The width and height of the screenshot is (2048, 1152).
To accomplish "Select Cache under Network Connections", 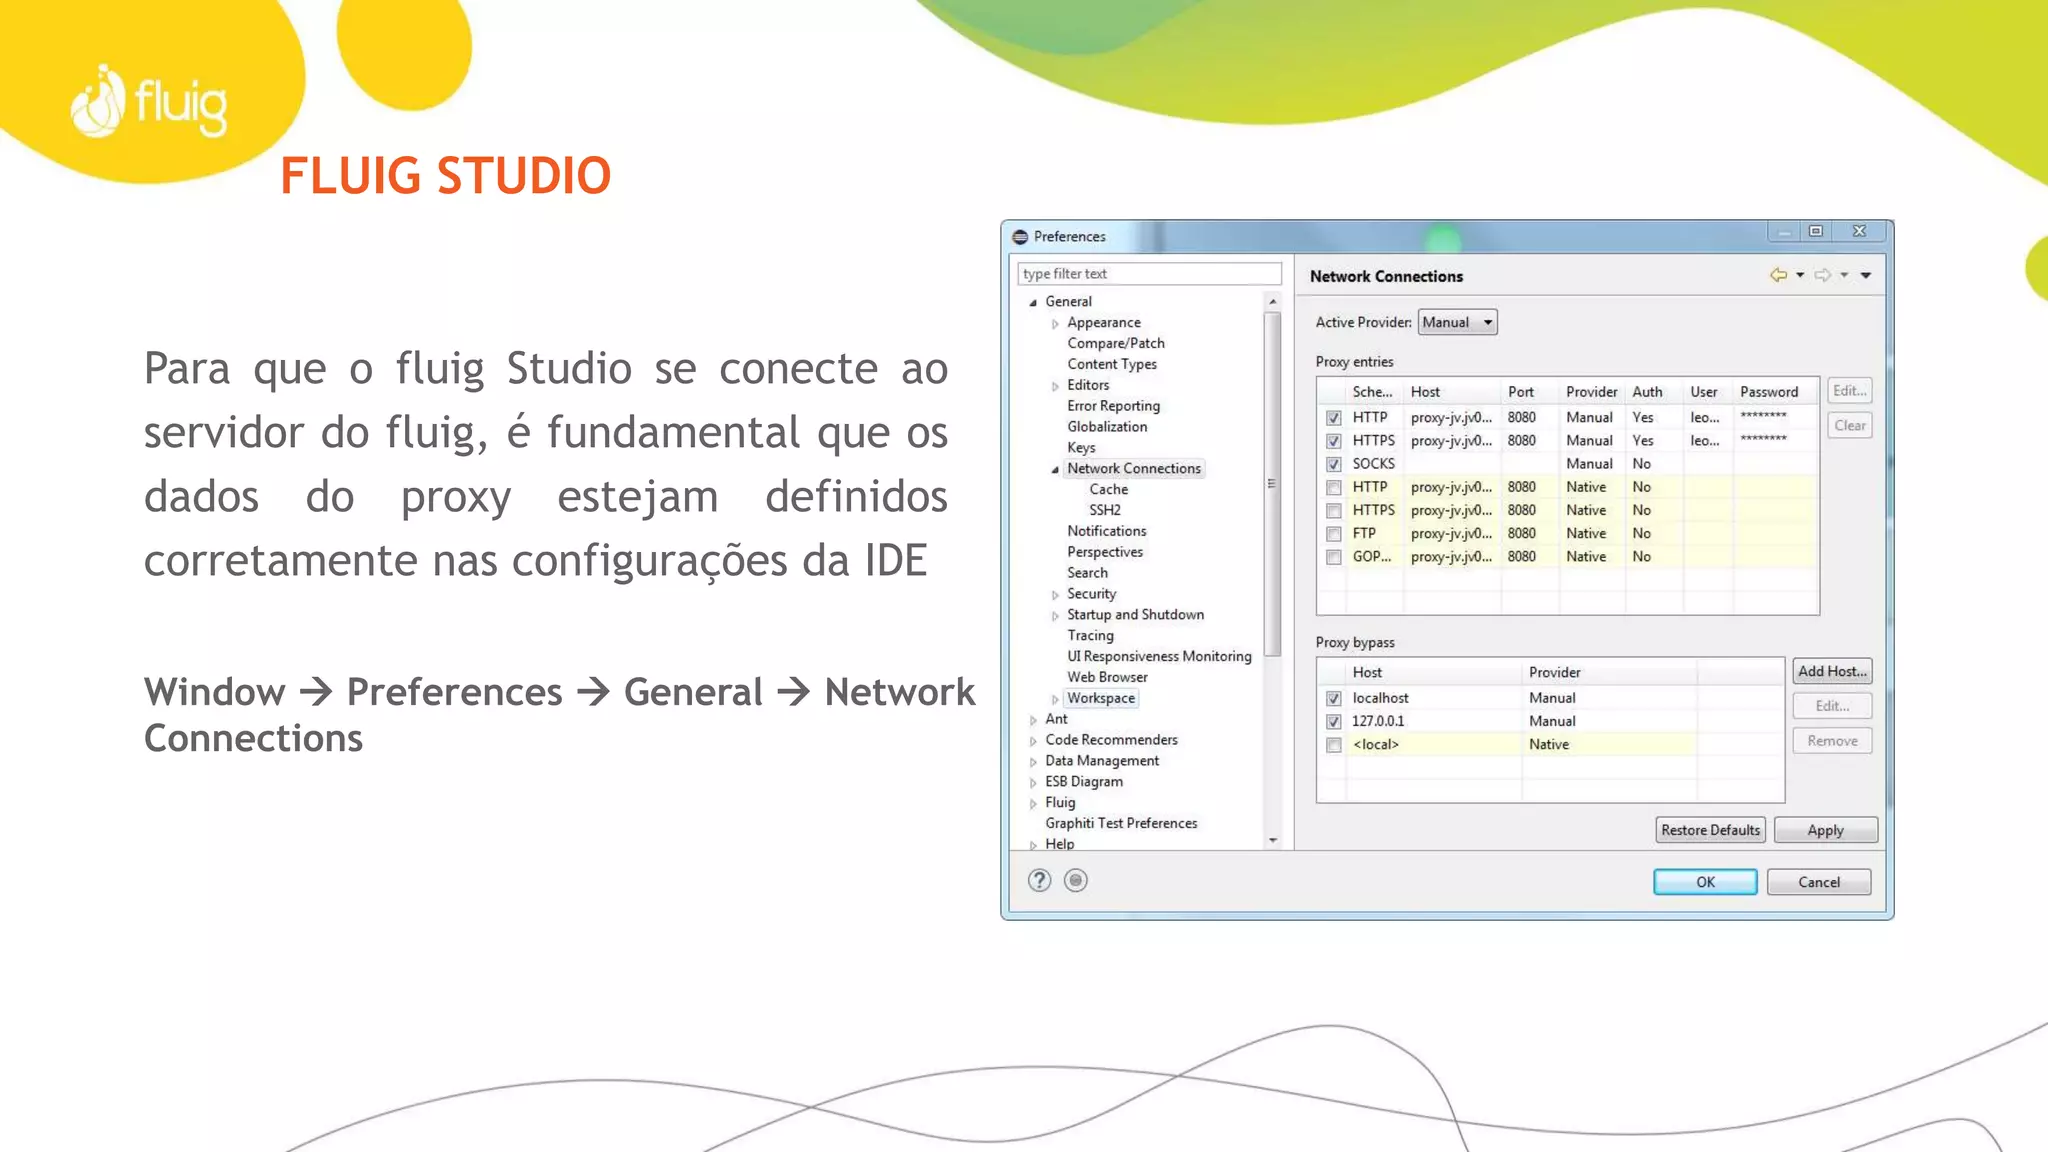I will click(x=1108, y=489).
